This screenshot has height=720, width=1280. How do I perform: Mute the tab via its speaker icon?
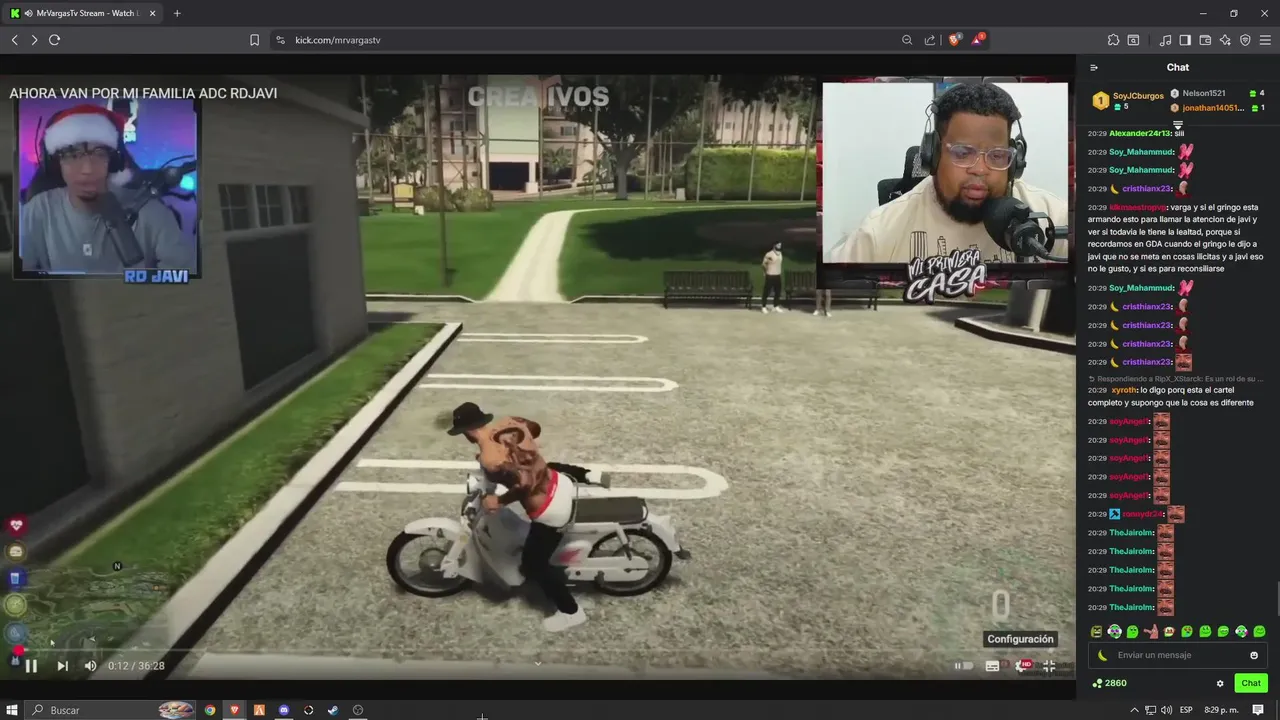pyautogui.click(x=28, y=13)
